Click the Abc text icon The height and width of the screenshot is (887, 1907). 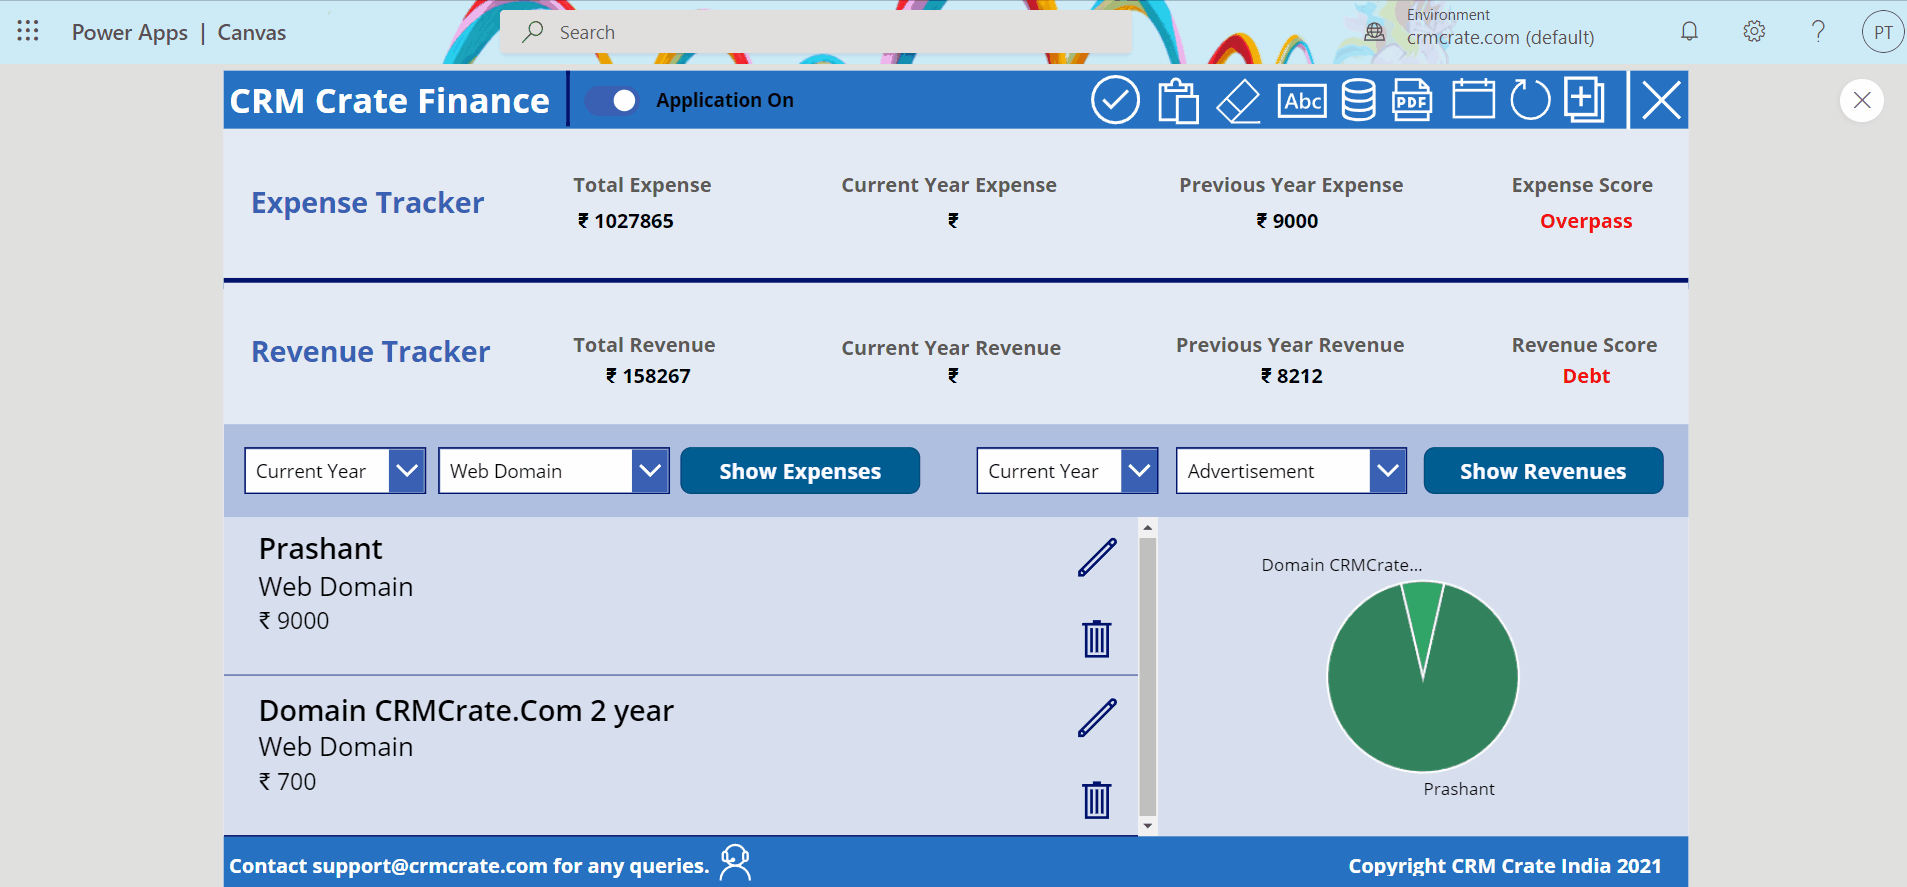coord(1303,100)
